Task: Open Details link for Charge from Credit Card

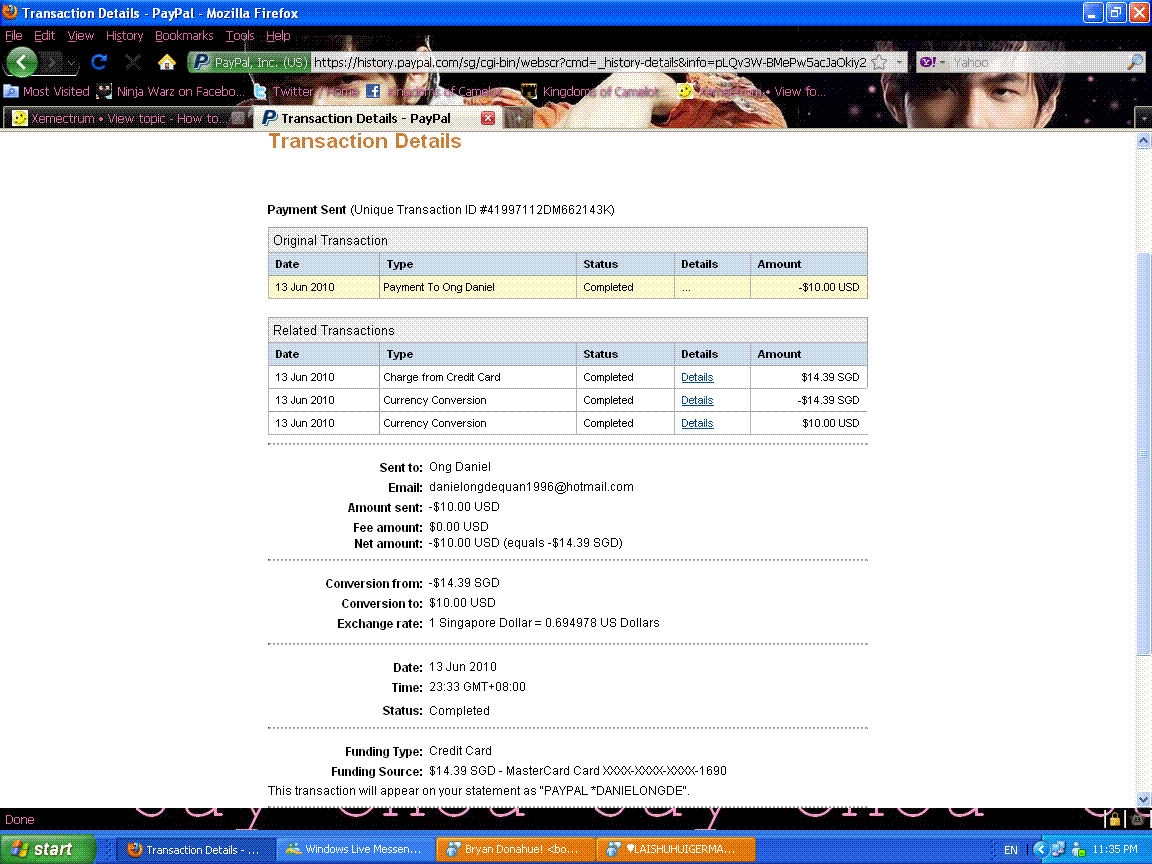Action: pyautogui.click(x=697, y=377)
